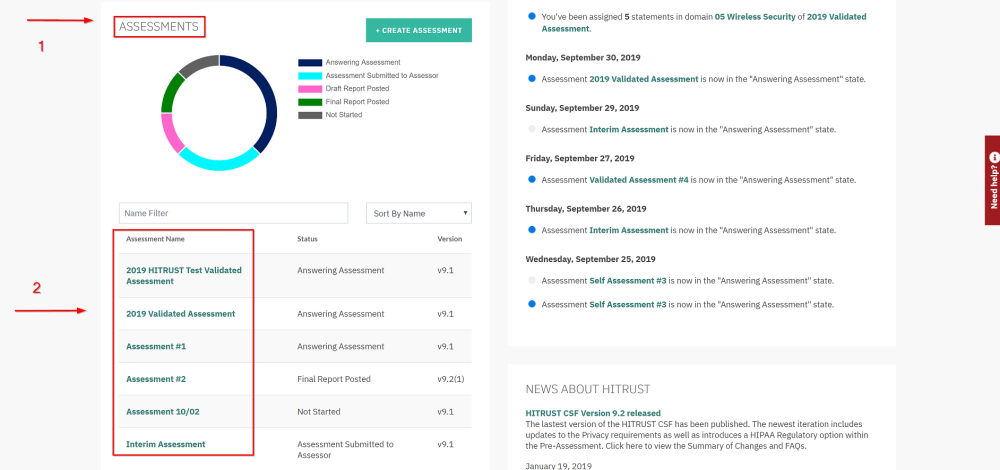Click the Version column header
1000x470 pixels.
pos(450,239)
